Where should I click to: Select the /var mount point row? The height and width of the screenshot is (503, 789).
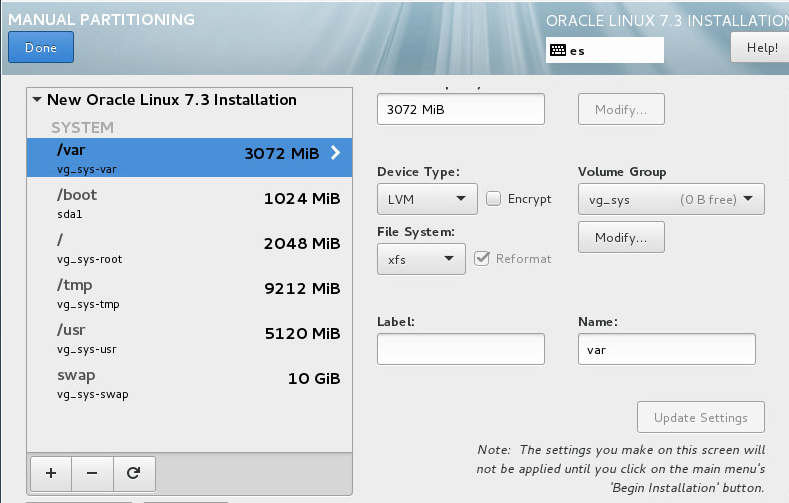(189, 157)
